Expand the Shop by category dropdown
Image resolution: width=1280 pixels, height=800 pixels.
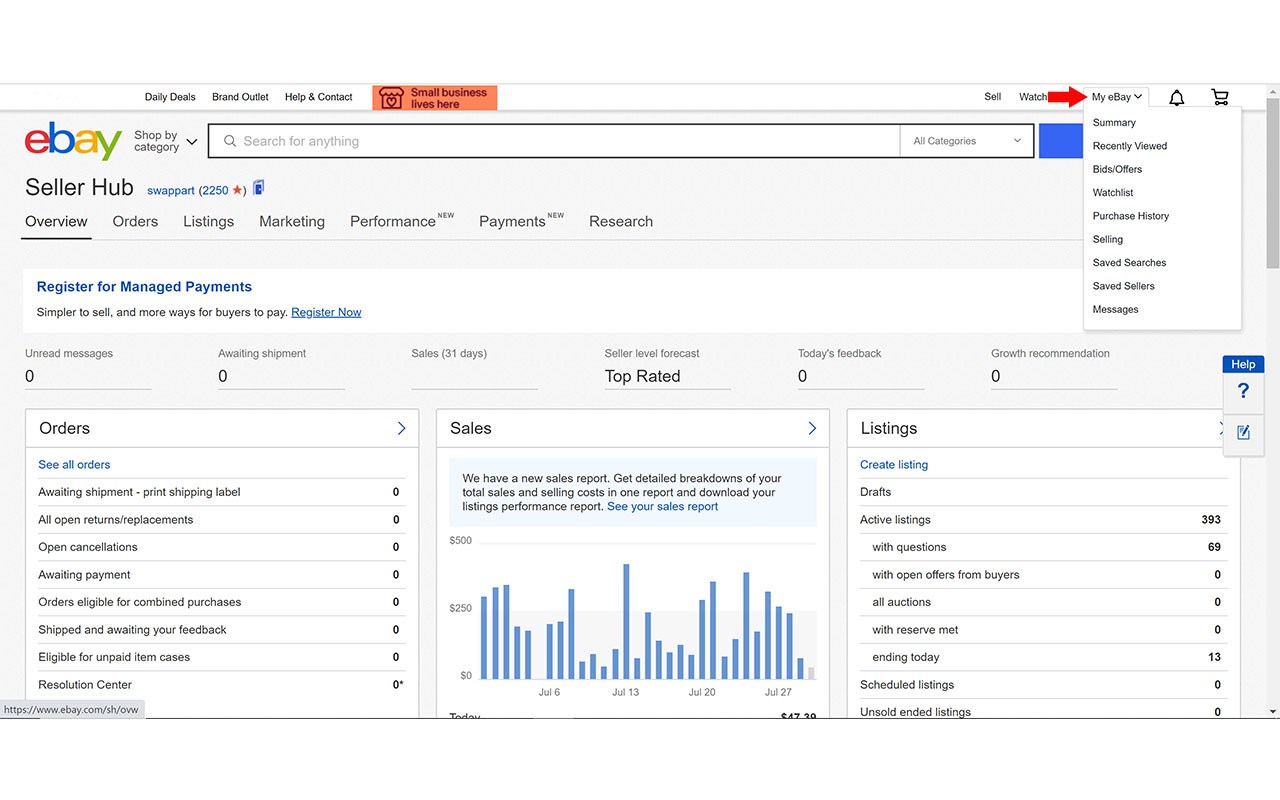tap(165, 141)
